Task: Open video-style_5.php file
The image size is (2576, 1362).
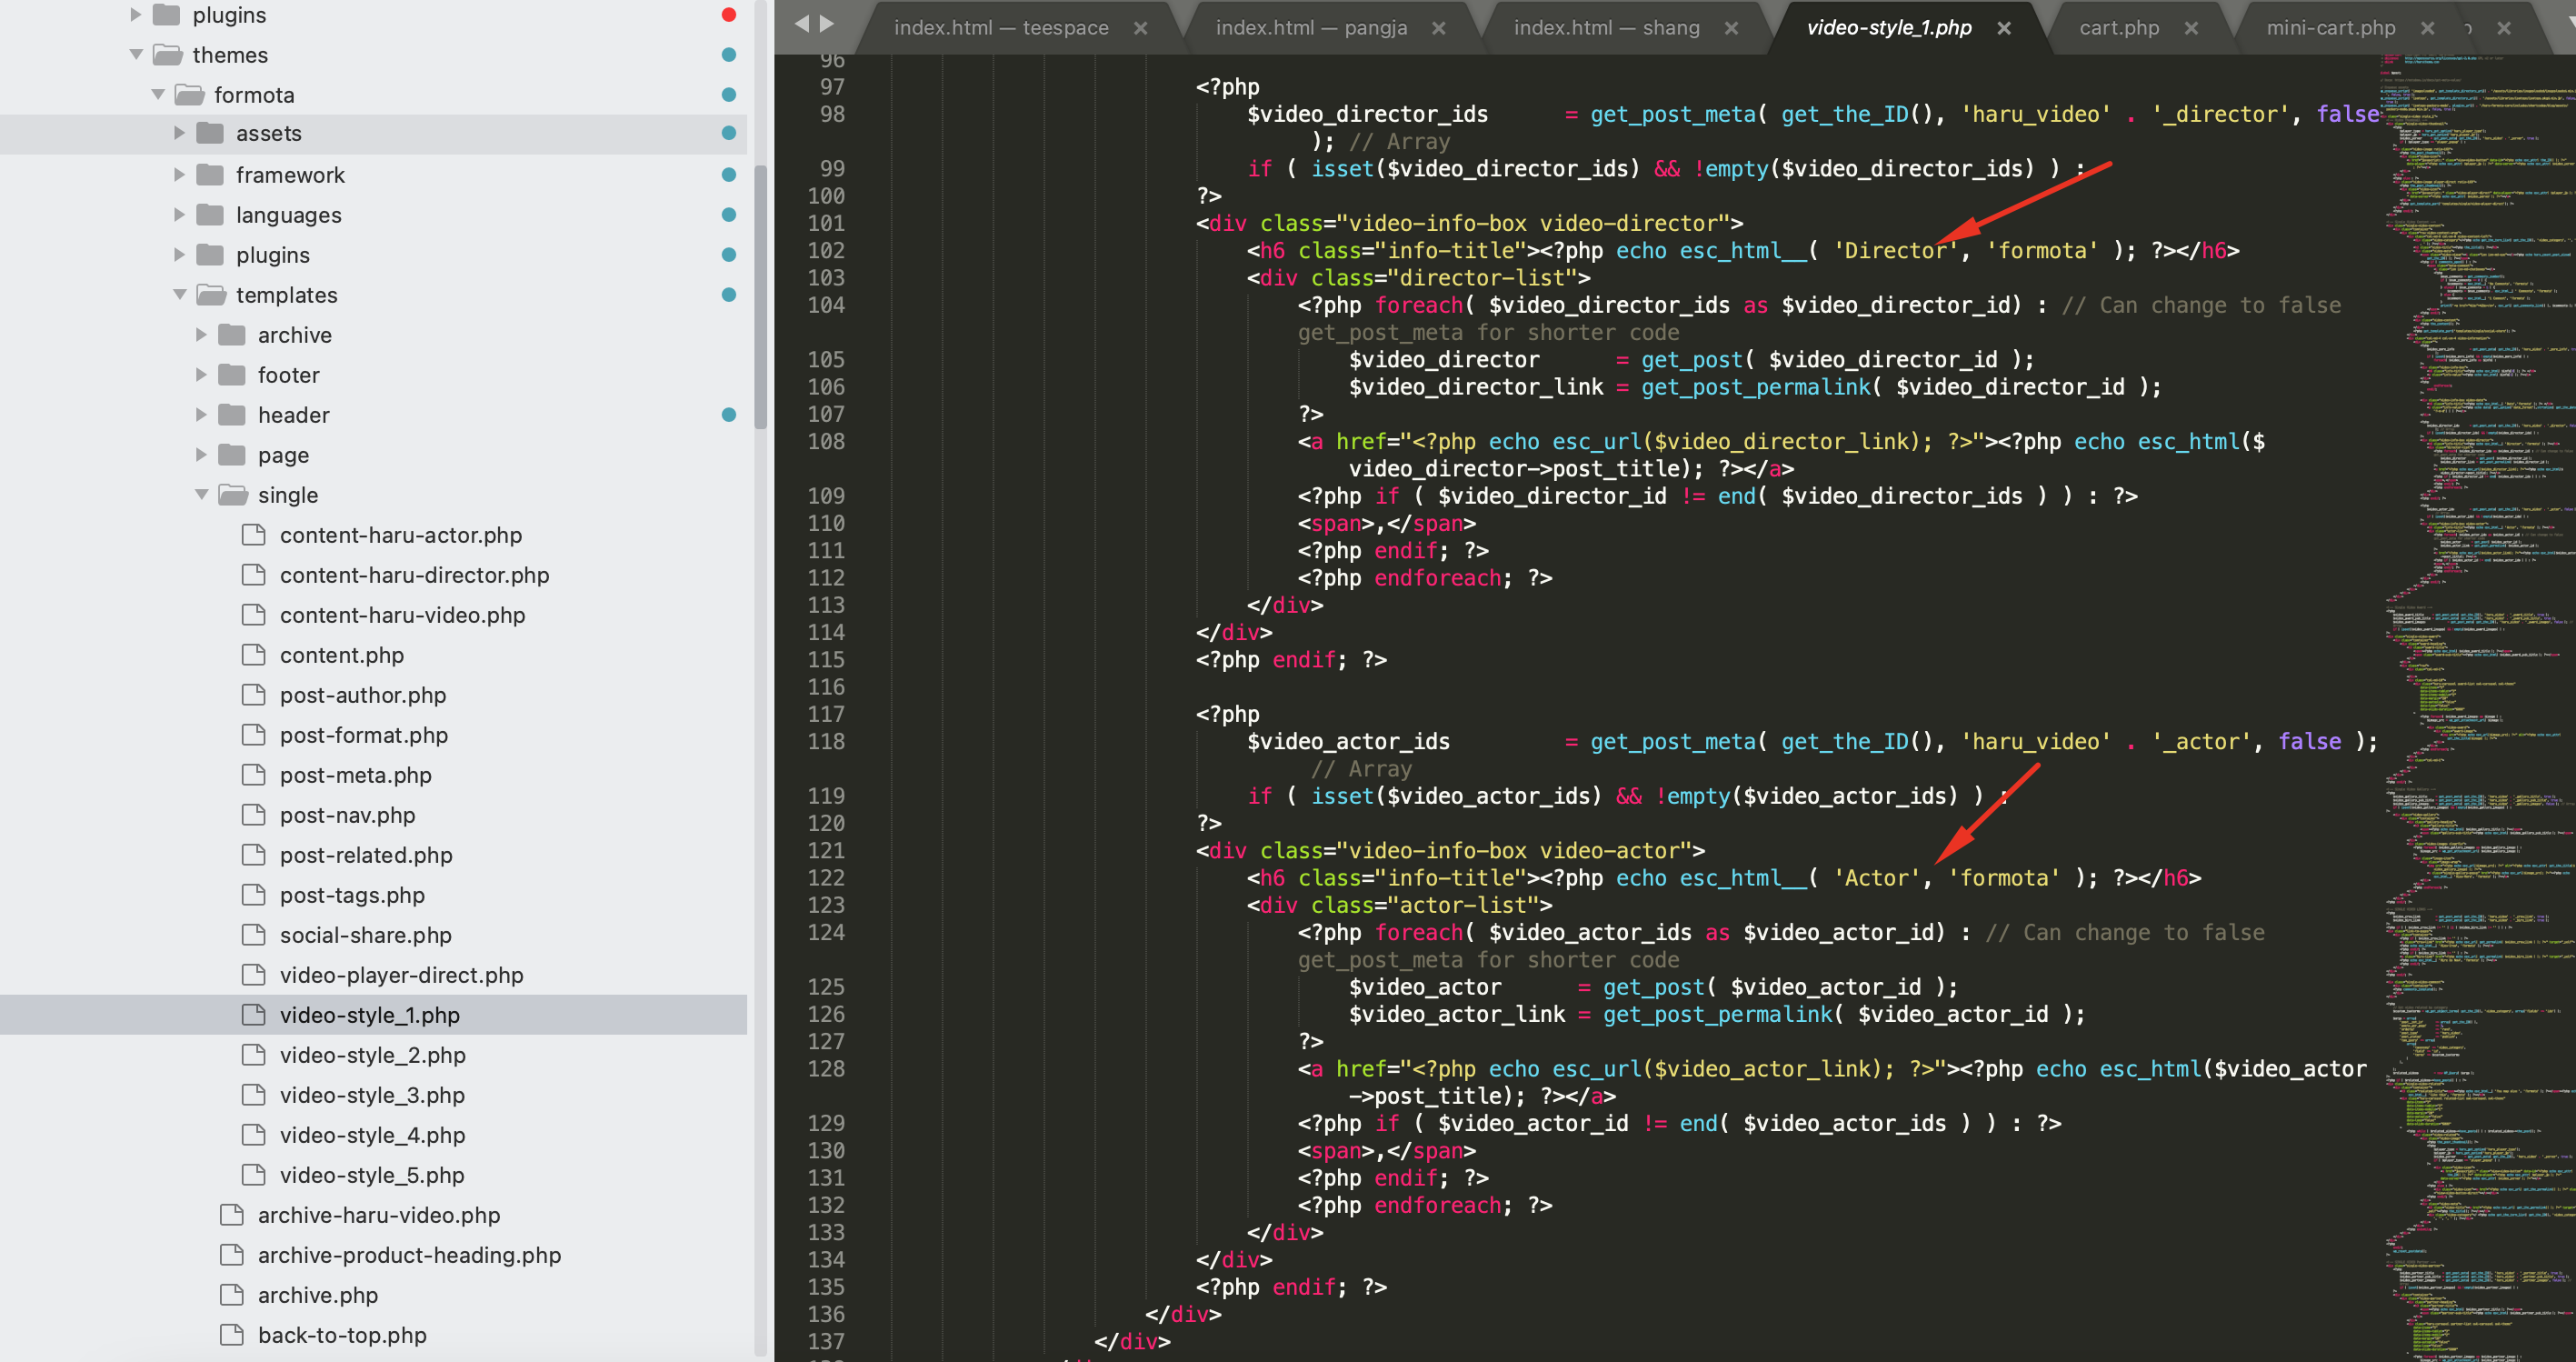Action: [372, 1175]
